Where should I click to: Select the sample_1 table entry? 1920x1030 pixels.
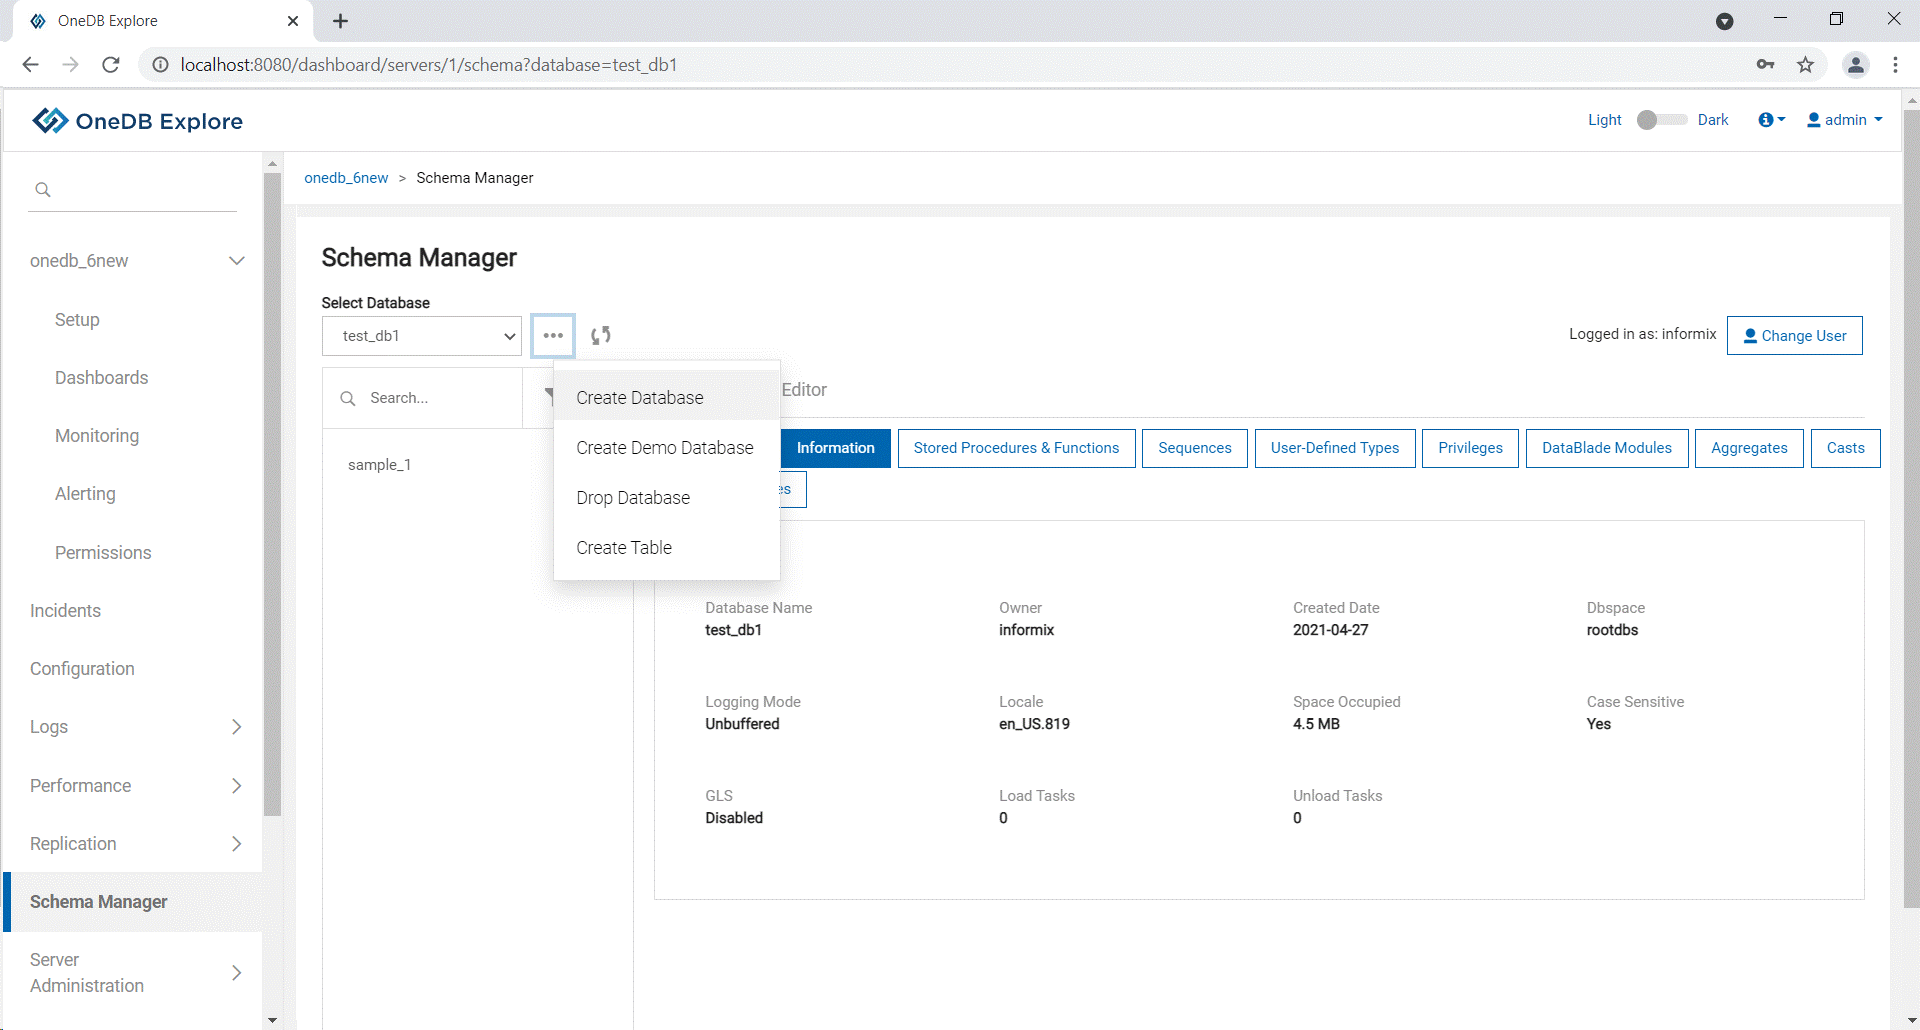[x=380, y=465]
